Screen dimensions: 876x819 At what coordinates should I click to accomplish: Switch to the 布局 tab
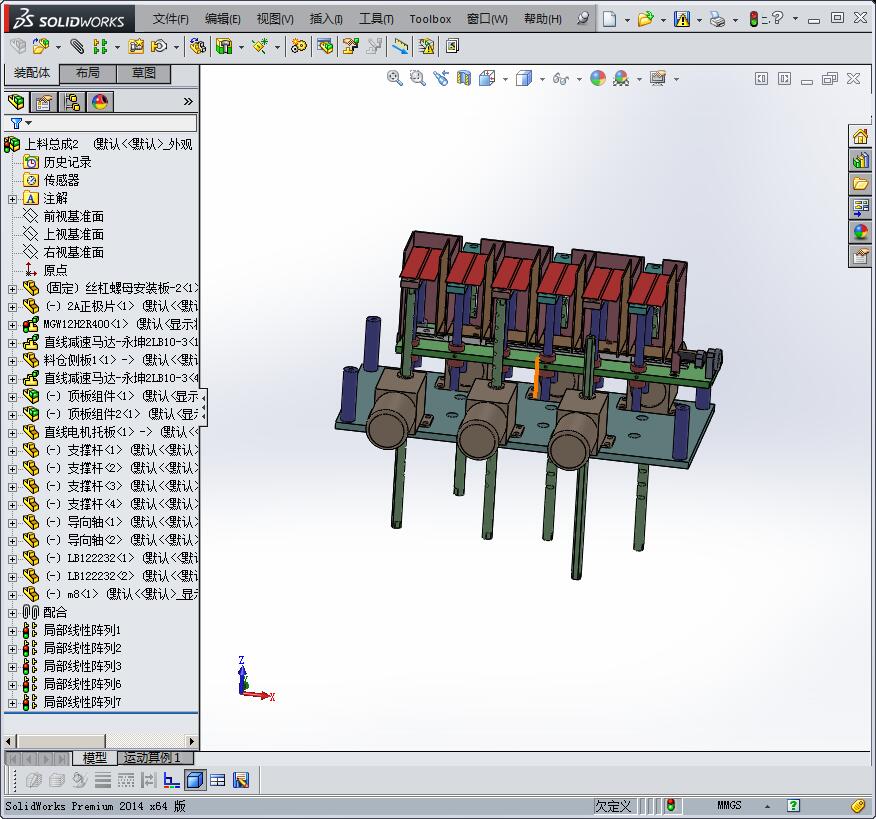tap(88, 73)
